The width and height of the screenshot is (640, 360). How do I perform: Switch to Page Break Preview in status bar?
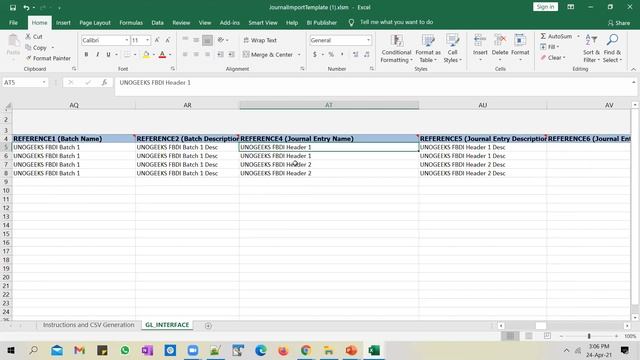[x=547, y=336]
